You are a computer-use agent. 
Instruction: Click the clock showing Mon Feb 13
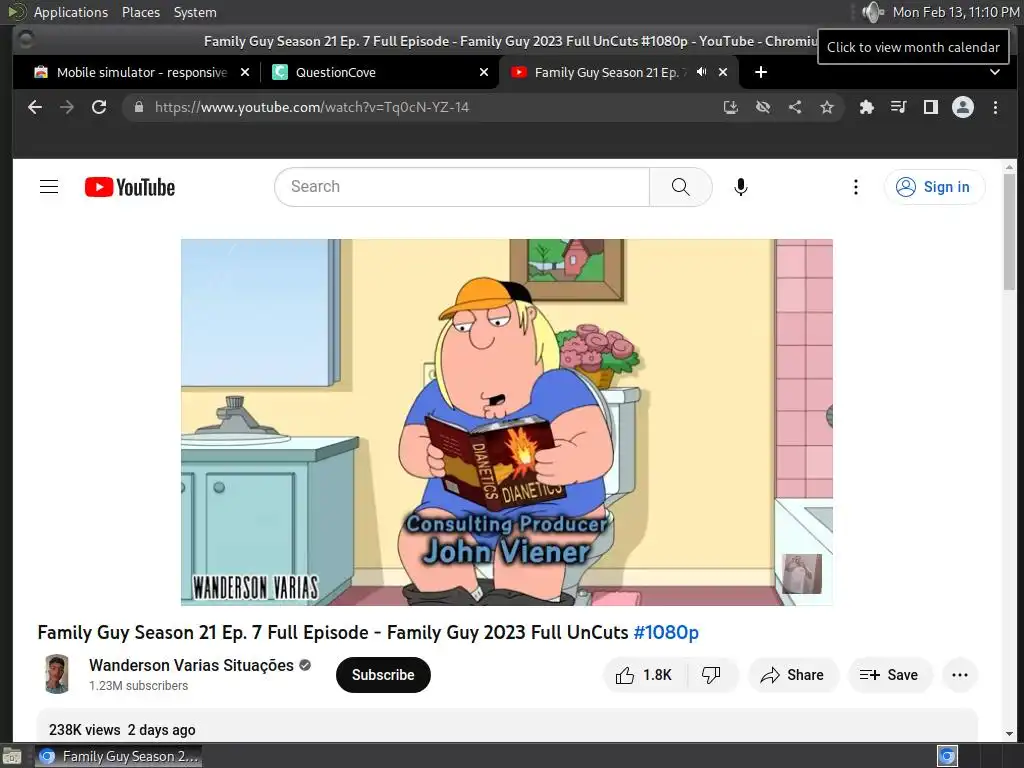point(955,12)
